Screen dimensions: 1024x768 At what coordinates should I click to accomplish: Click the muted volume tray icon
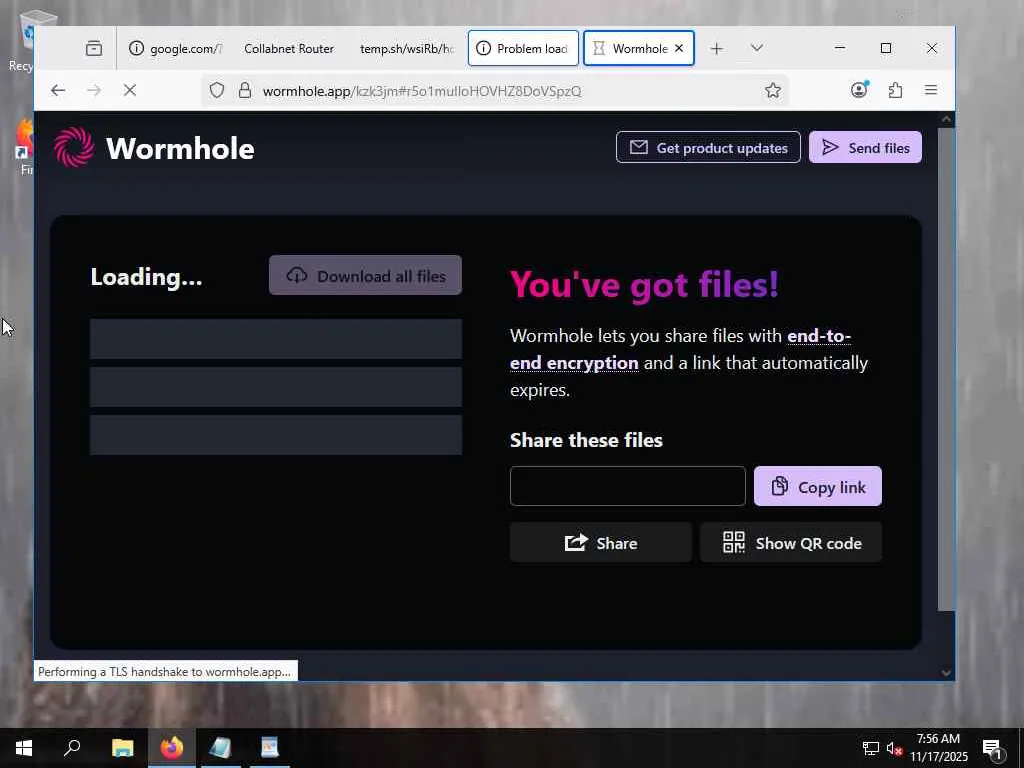895,748
